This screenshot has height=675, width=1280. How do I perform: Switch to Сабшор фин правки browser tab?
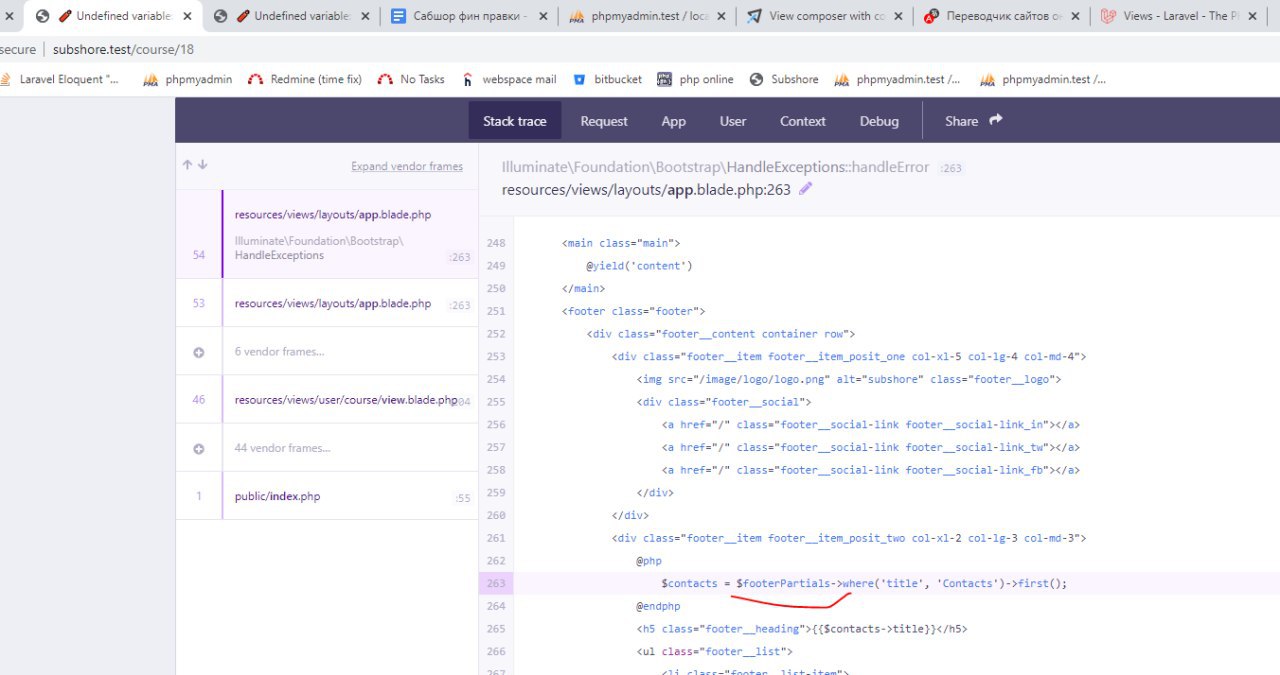pos(470,16)
